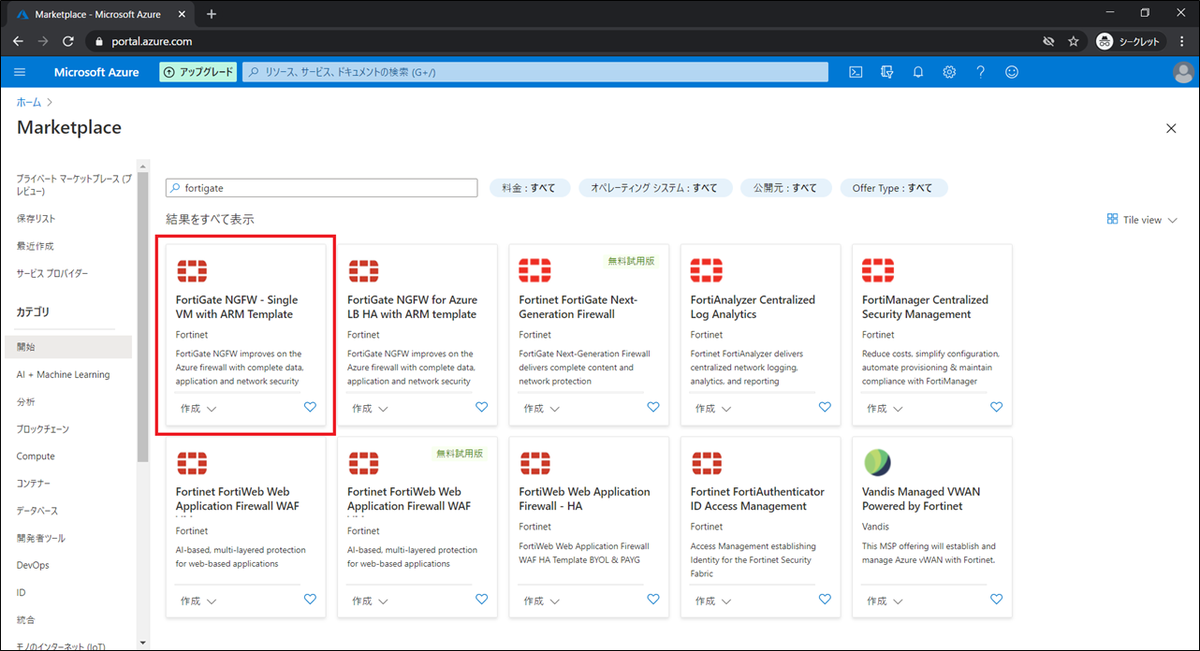Favorite FortiGate NGFW for Azure LB HA
This screenshot has height=651, width=1200.
point(482,407)
